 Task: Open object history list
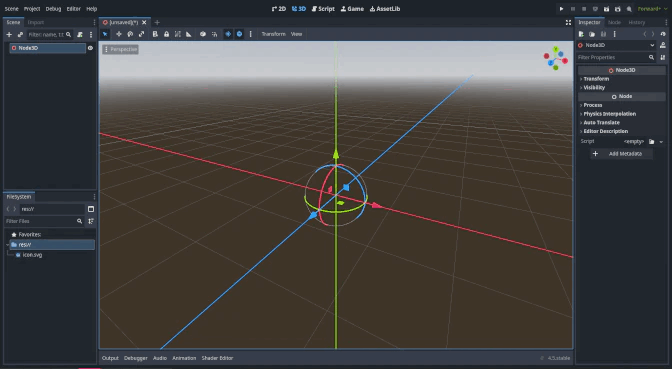coord(663,34)
